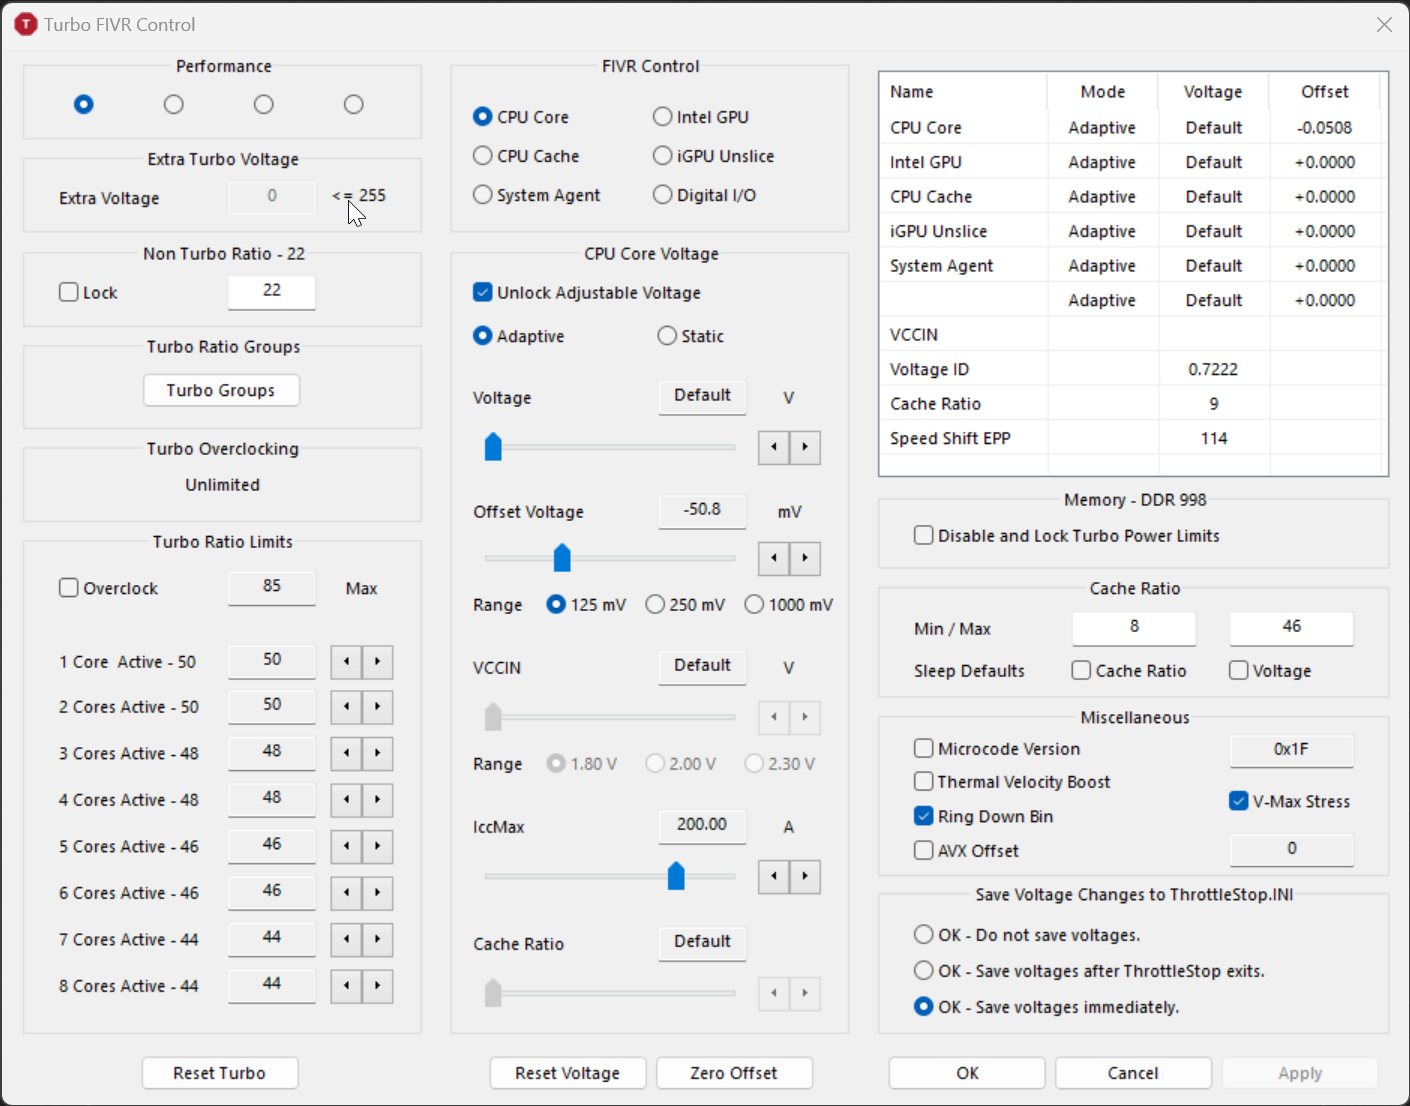Increase the 7 Cores Active ratio arrow
The height and width of the screenshot is (1106, 1410).
point(377,939)
